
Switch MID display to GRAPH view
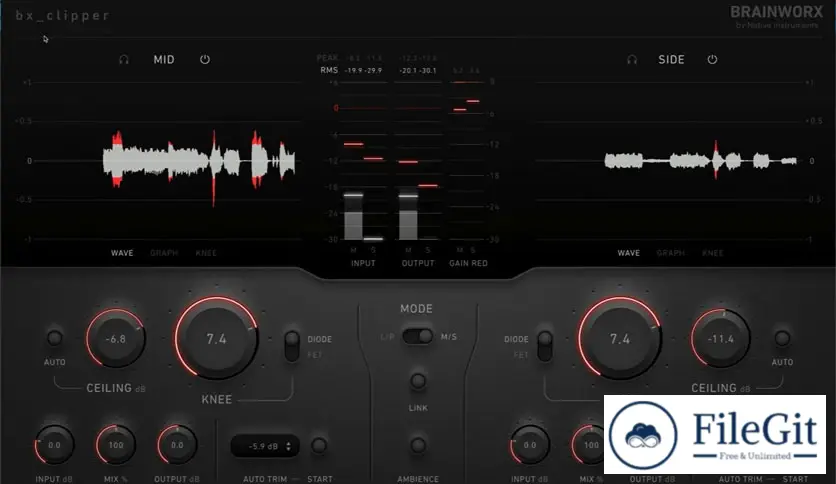point(164,253)
